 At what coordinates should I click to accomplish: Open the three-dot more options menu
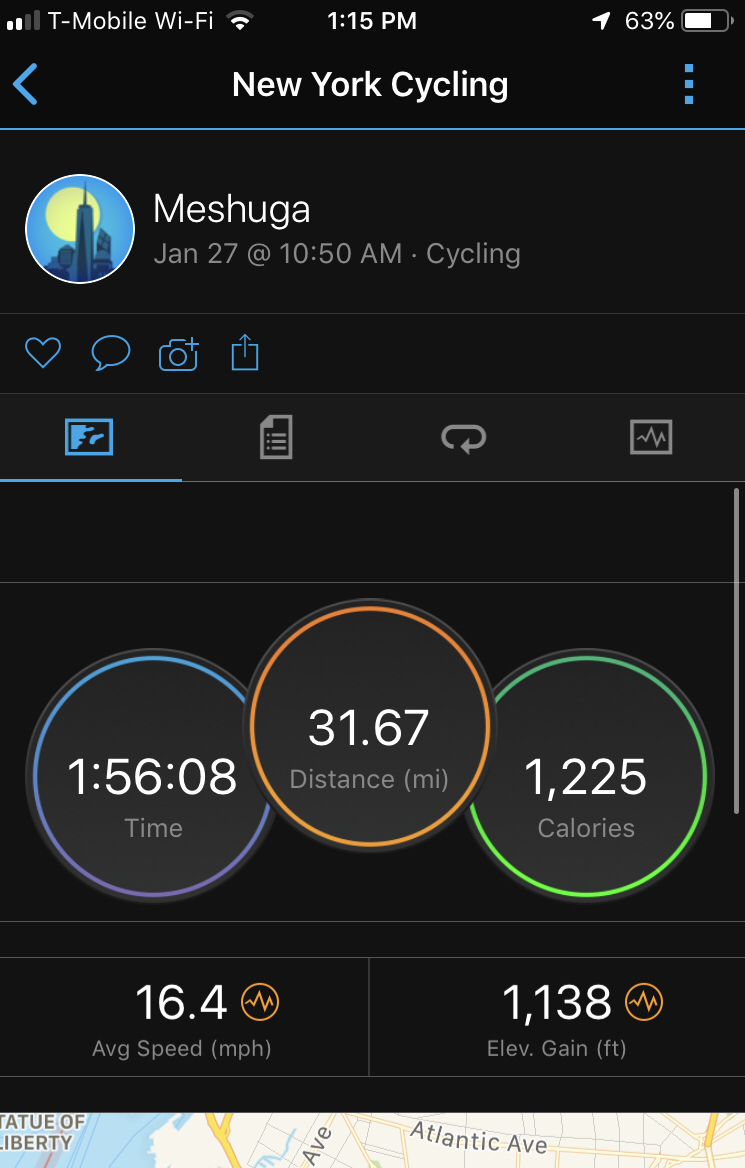(x=688, y=85)
